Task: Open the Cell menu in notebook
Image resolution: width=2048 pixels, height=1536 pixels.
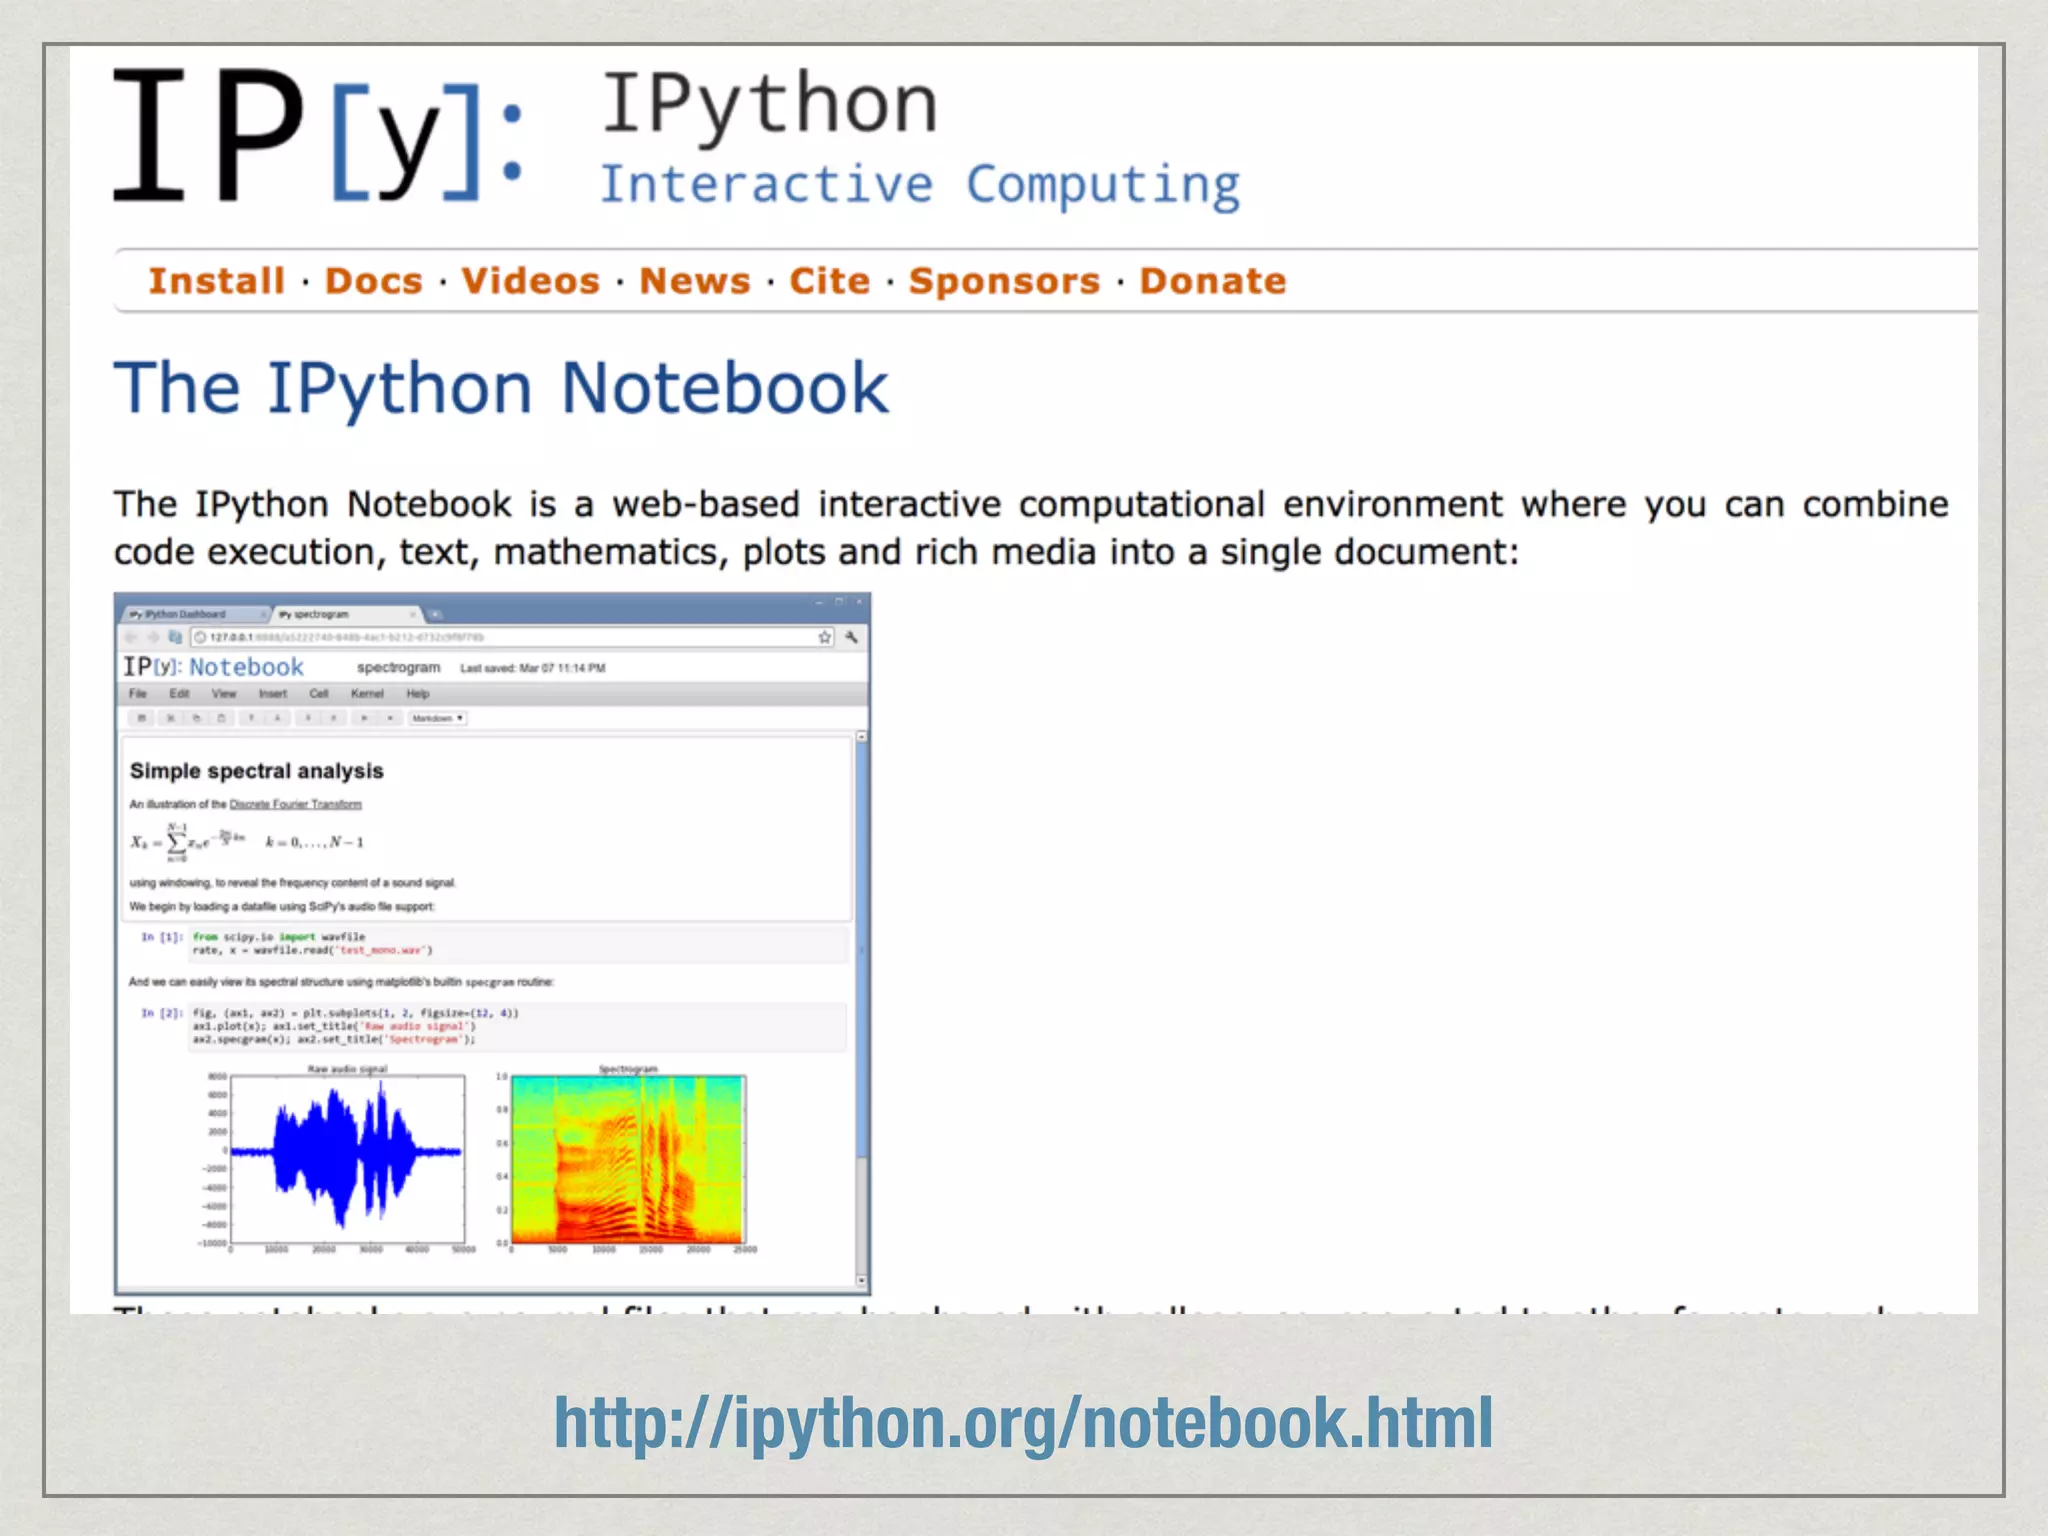Action: 319,693
